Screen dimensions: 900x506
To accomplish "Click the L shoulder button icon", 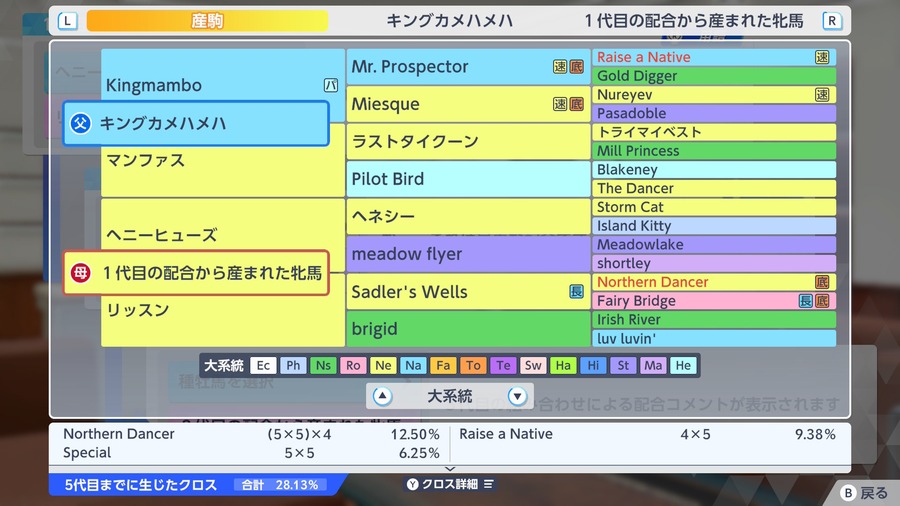I will (x=67, y=21).
